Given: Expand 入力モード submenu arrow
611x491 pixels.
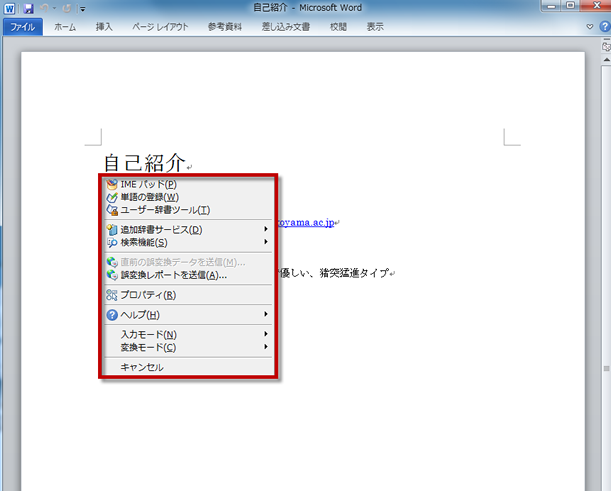Looking at the screenshot, I should click(266, 334).
